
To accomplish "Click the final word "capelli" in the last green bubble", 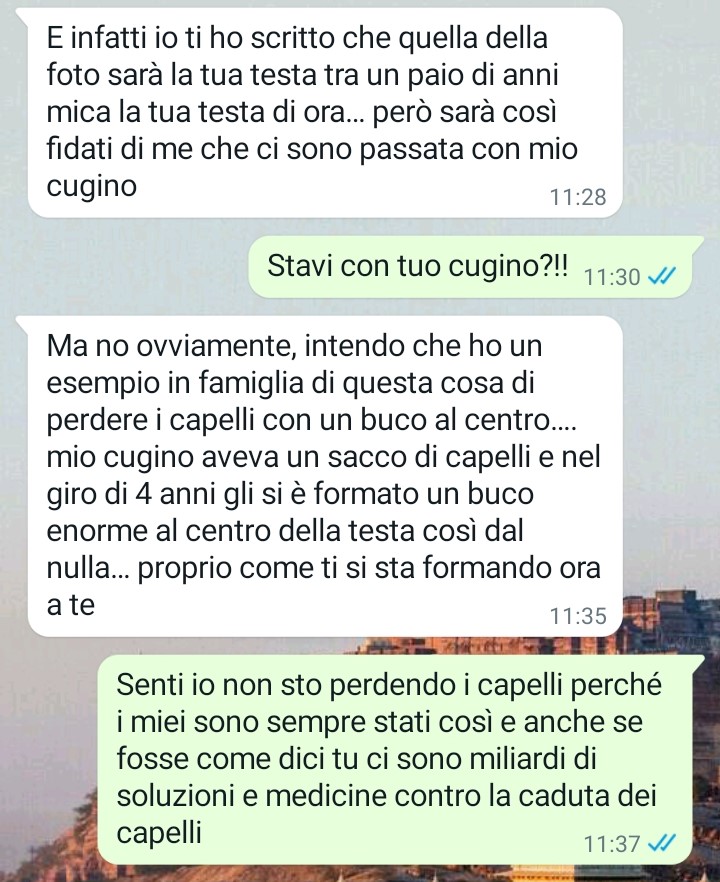I will [159, 833].
